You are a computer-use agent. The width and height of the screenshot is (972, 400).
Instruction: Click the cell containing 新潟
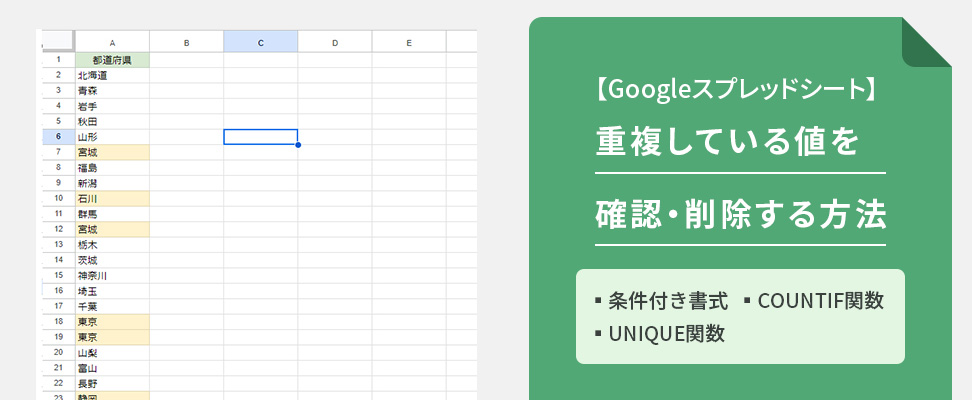coord(112,184)
